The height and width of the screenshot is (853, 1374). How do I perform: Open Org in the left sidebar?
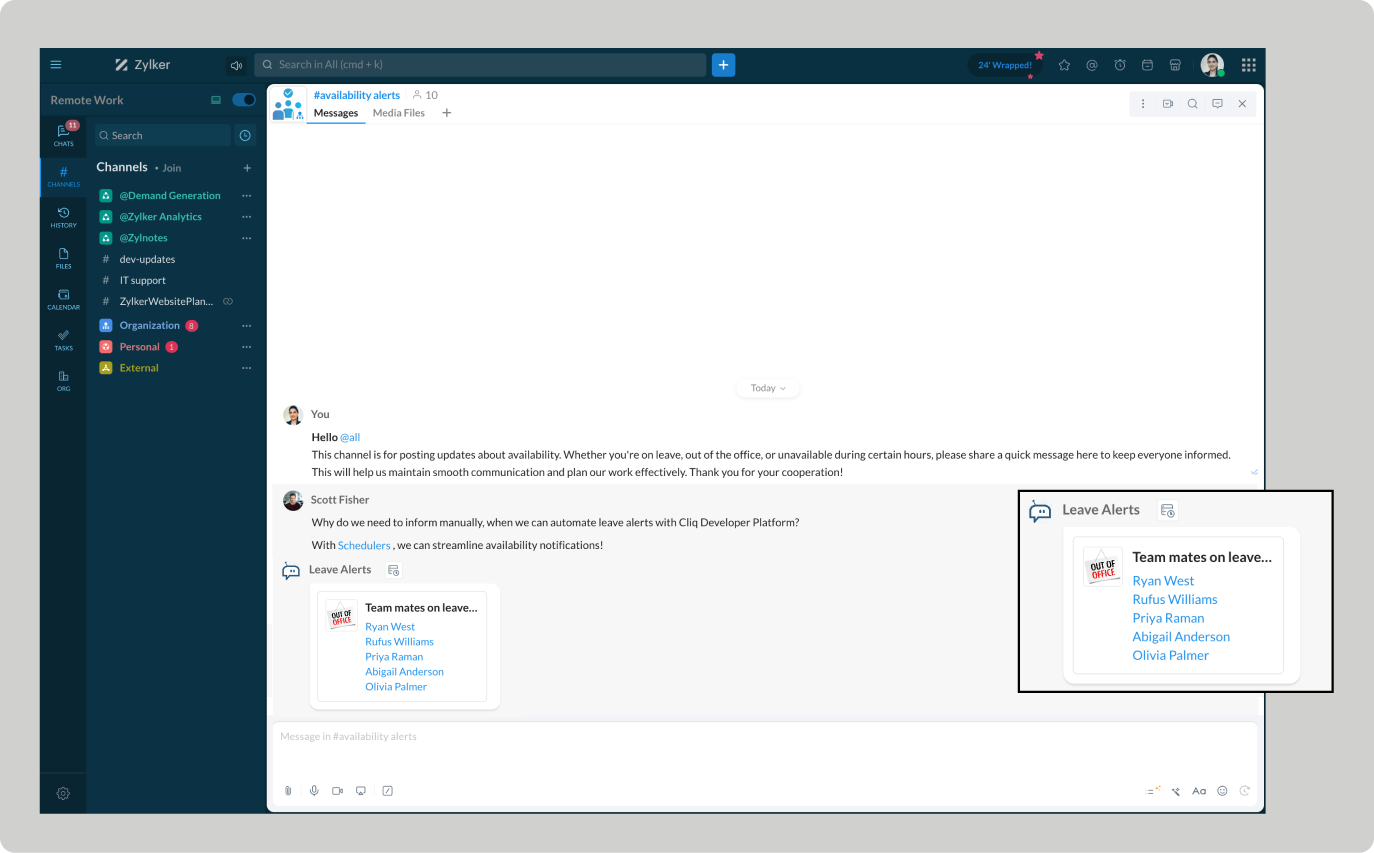point(63,380)
